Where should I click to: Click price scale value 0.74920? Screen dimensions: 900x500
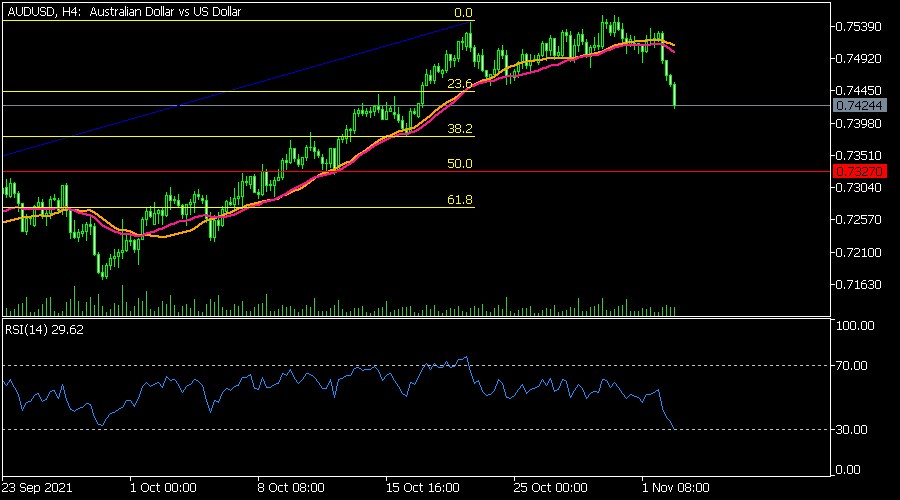click(x=859, y=59)
